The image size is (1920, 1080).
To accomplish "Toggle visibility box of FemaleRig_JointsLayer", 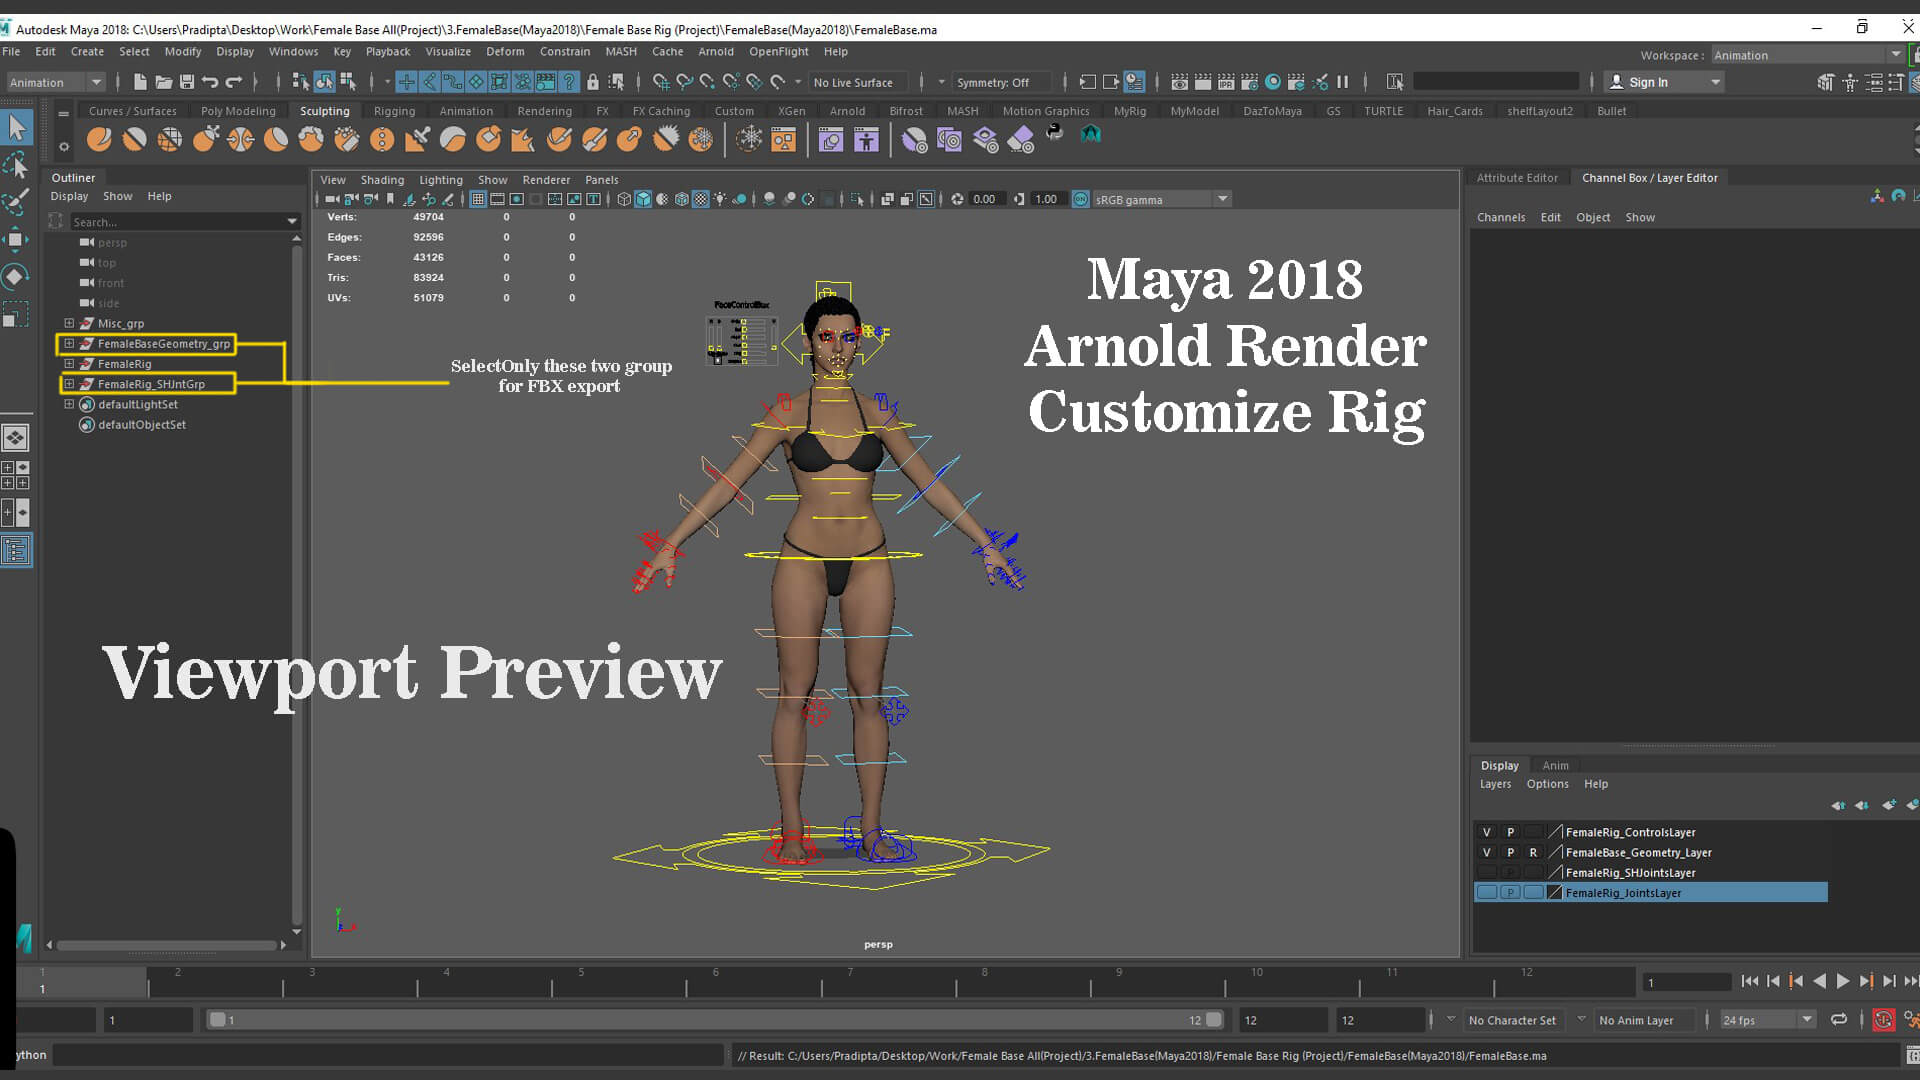I will [x=1487, y=892].
